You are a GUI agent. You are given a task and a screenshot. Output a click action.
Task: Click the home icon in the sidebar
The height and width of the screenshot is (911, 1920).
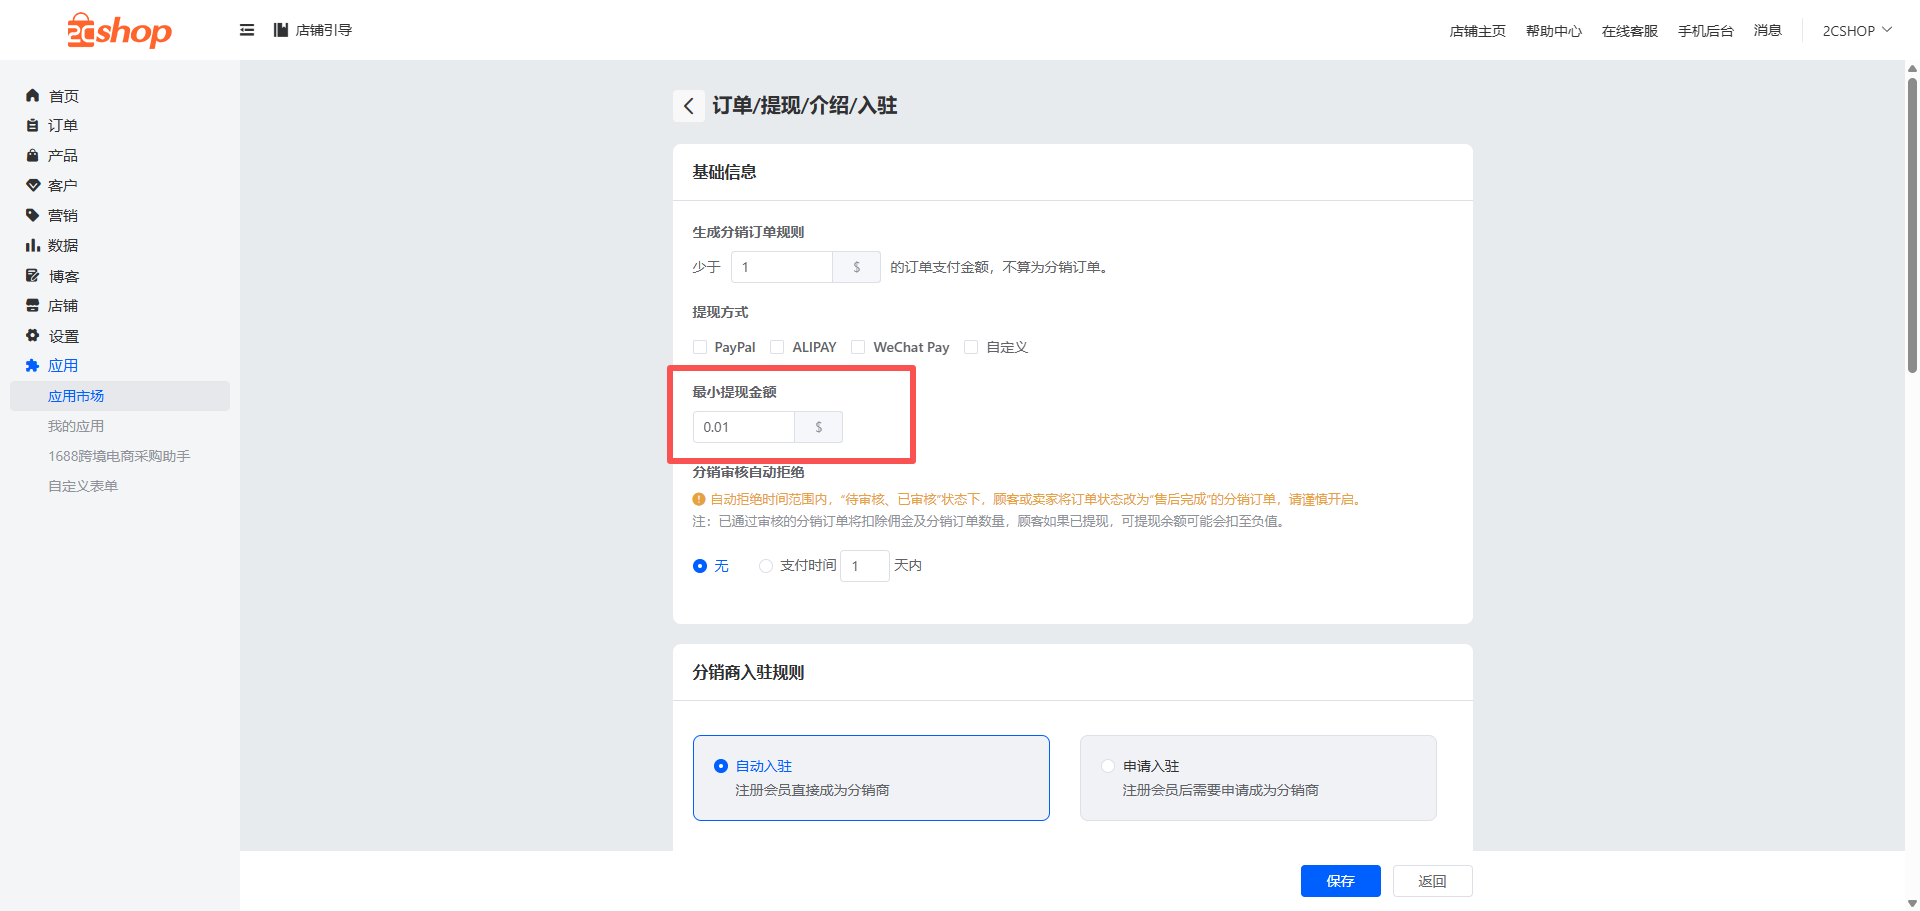pyautogui.click(x=32, y=96)
